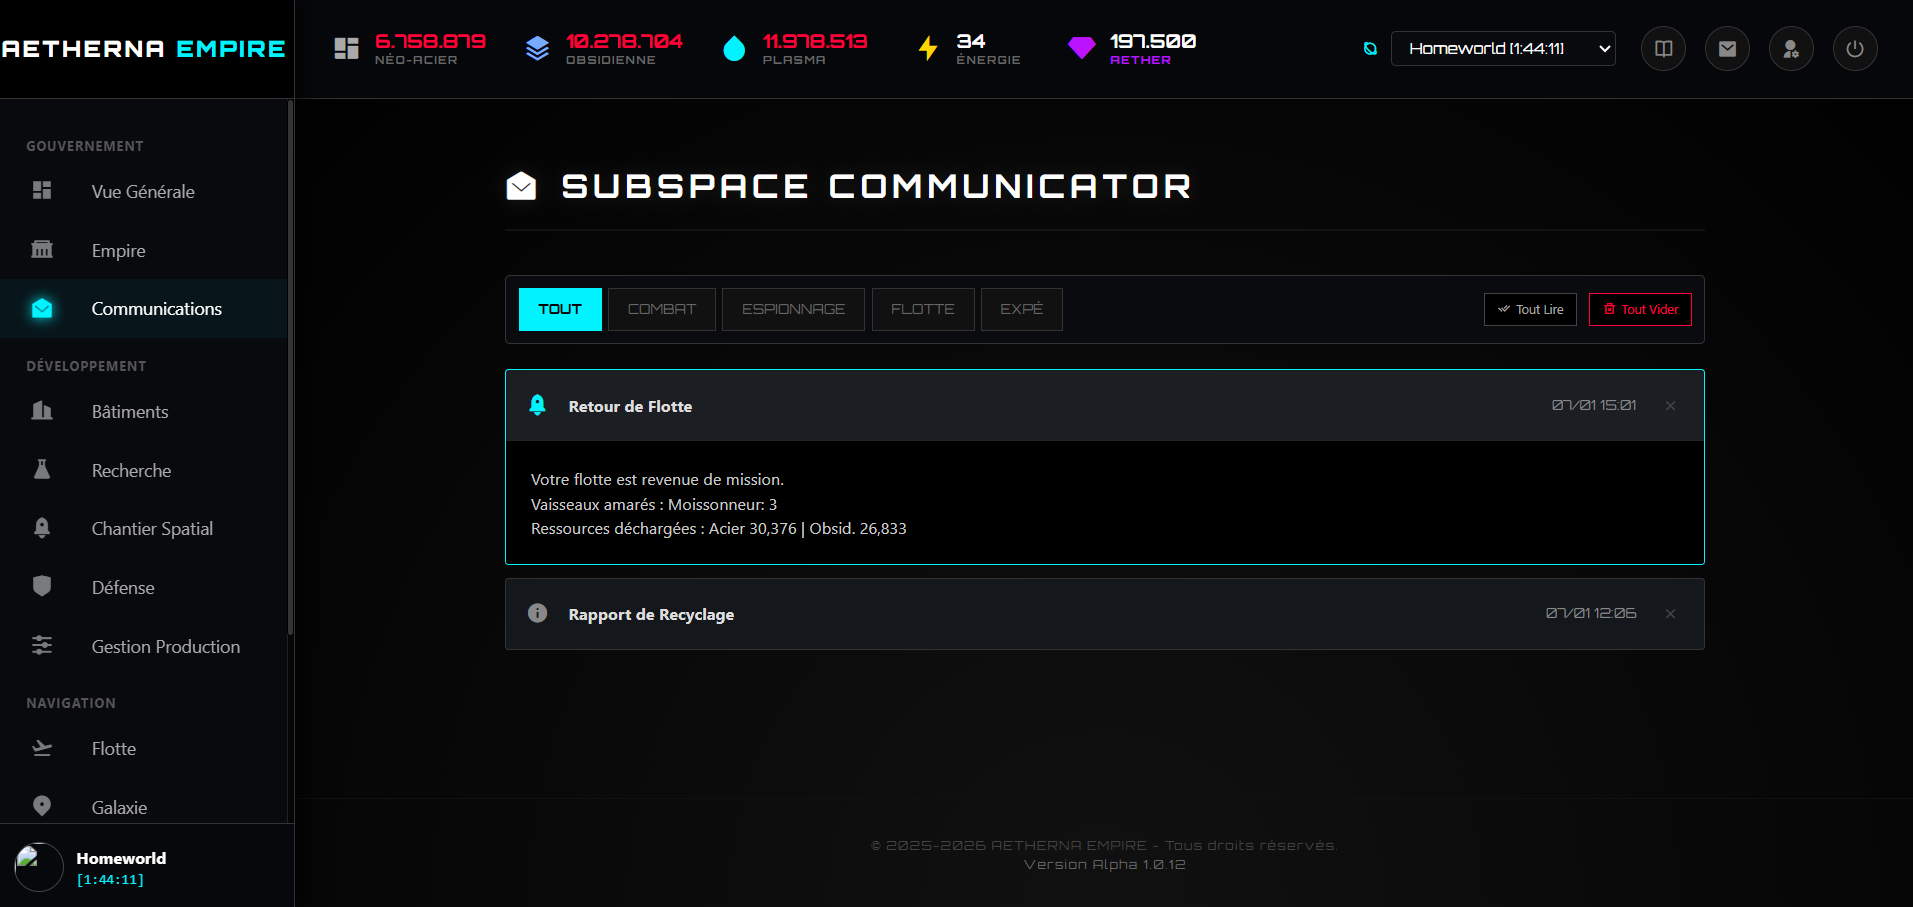This screenshot has height=907, width=1913.
Task: Click the sidebar vertical scrollbar
Action: point(290,370)
